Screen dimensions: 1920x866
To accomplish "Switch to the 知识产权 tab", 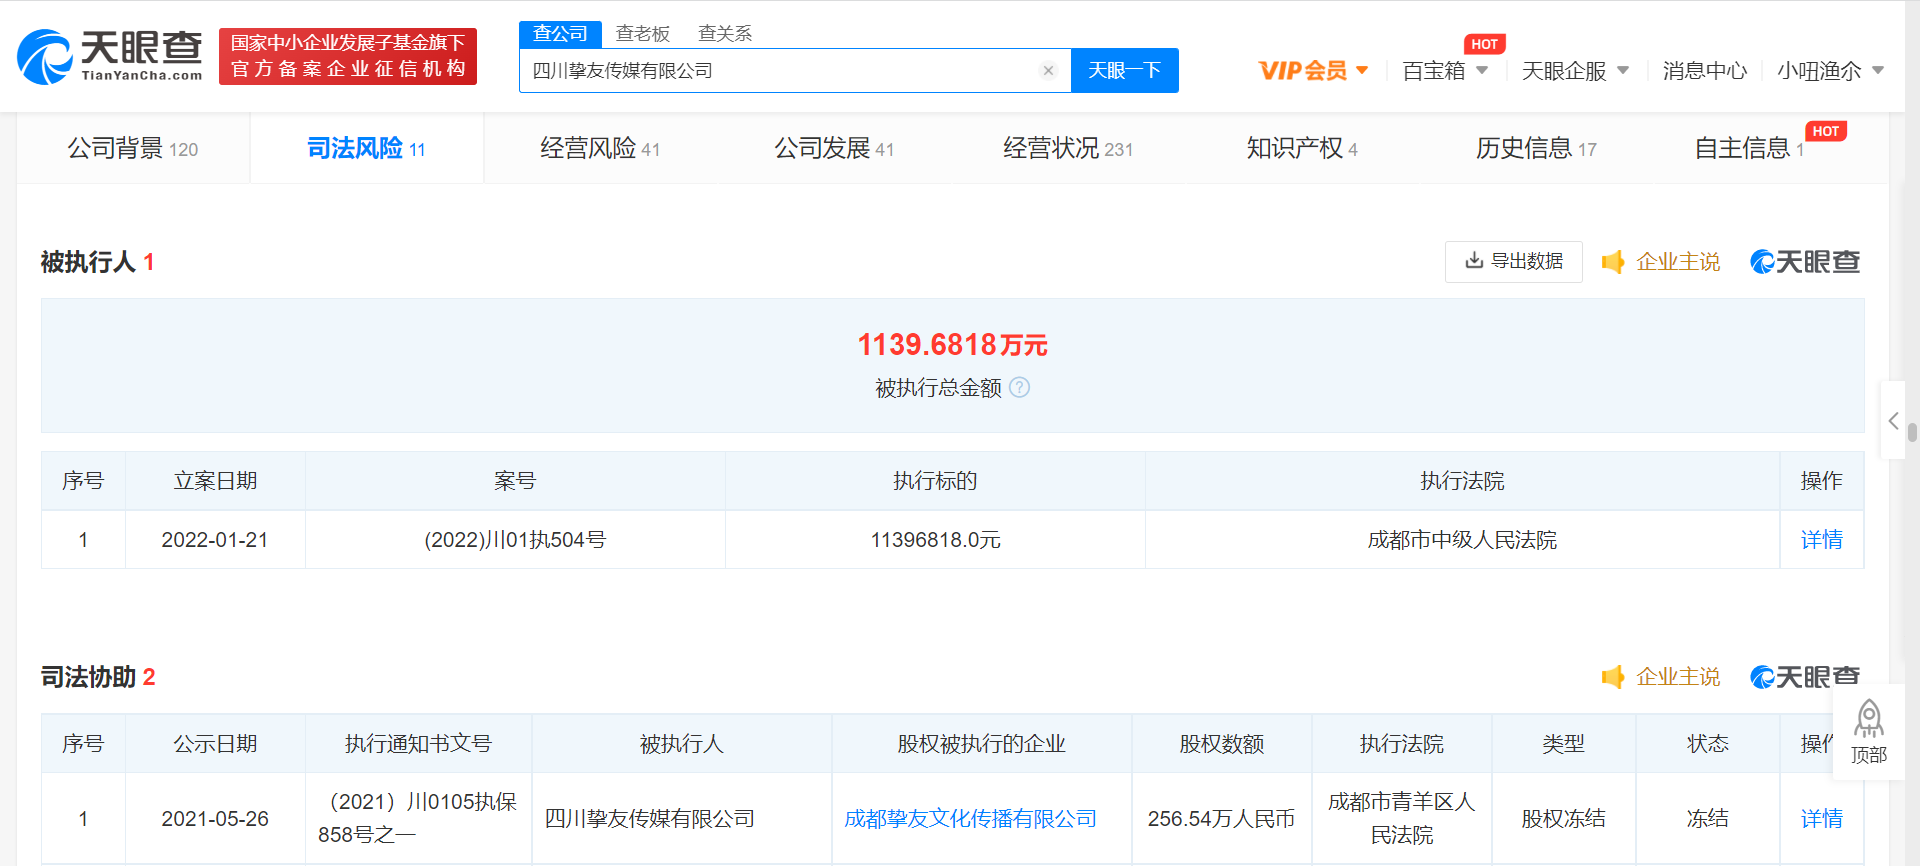I will point(1302,148).
